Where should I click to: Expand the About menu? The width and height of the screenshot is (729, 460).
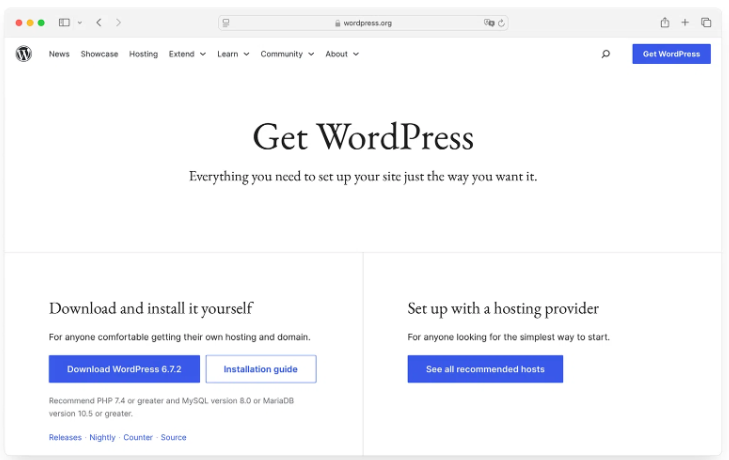(342, 54)
